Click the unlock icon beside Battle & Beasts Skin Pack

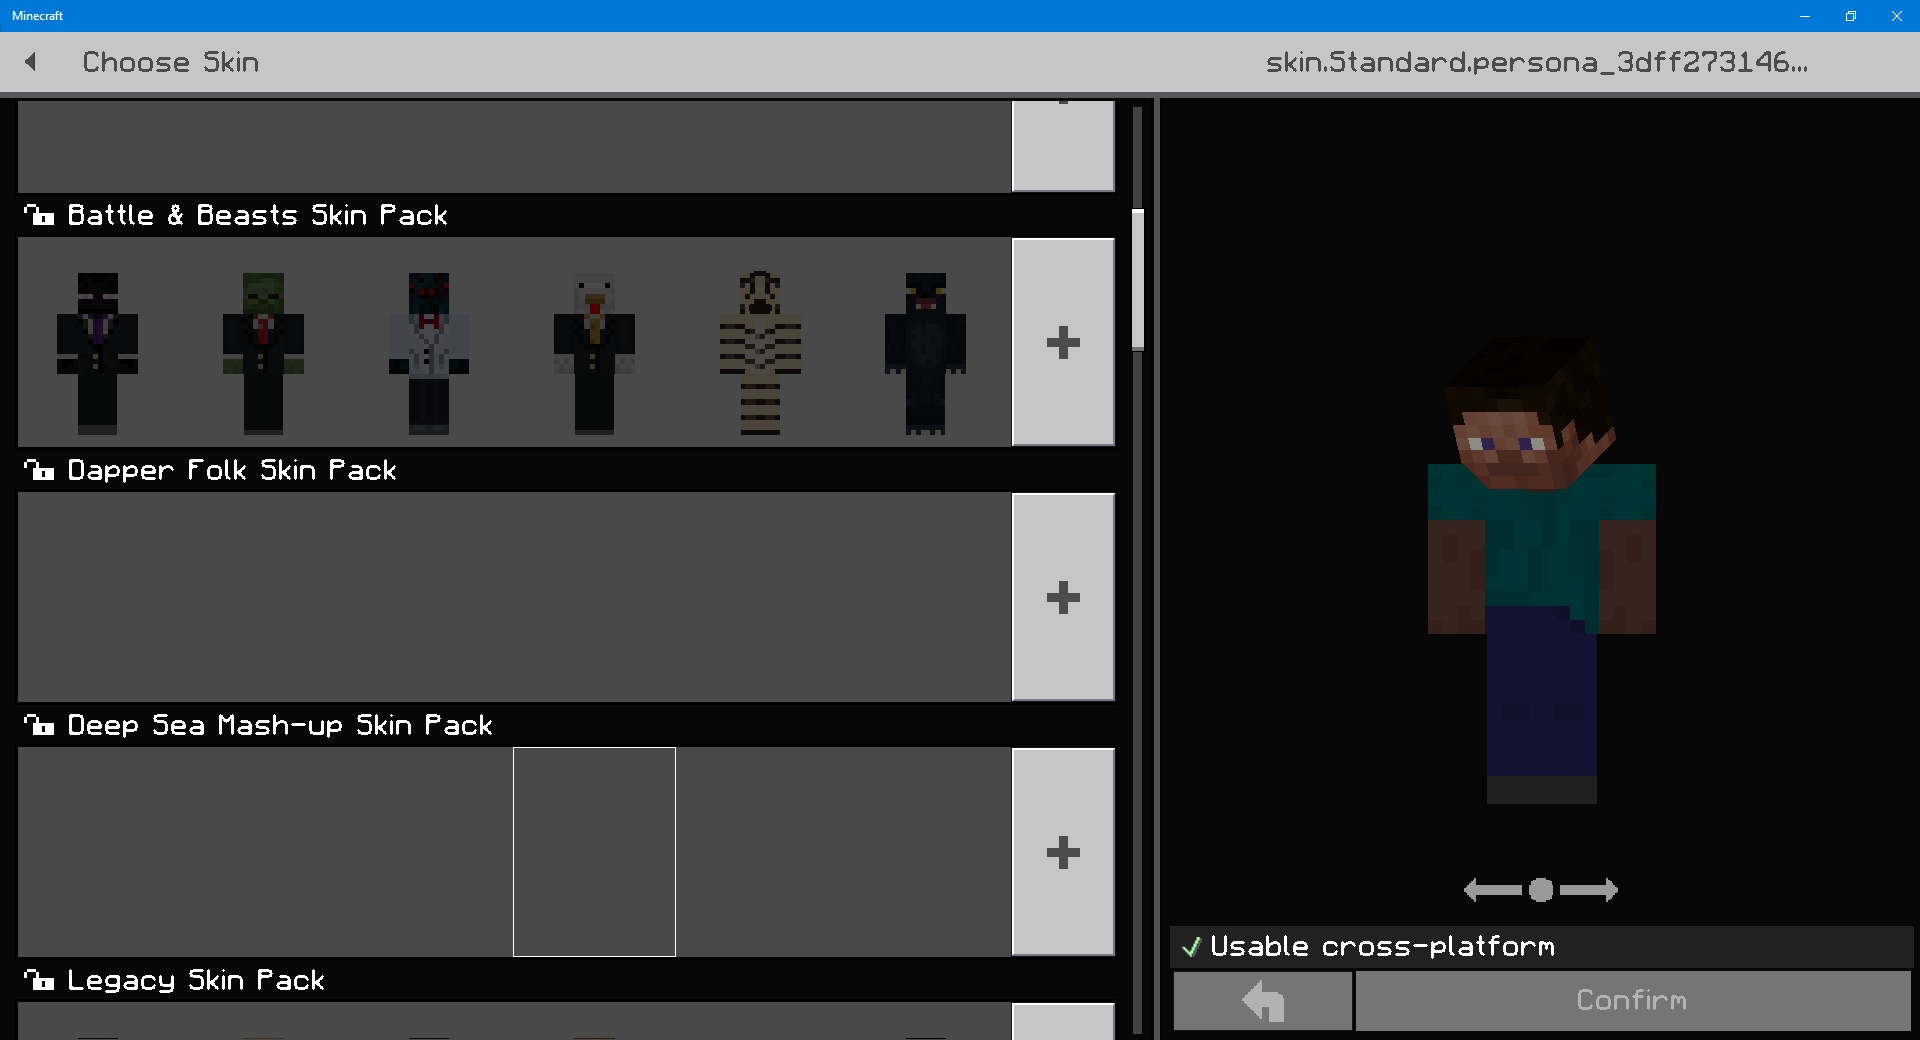39,215
